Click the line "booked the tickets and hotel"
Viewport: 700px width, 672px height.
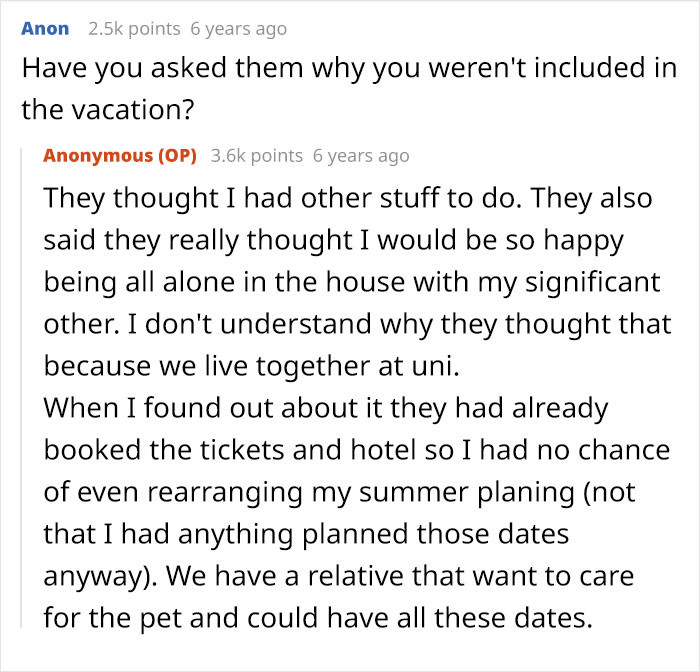[357, 450]
